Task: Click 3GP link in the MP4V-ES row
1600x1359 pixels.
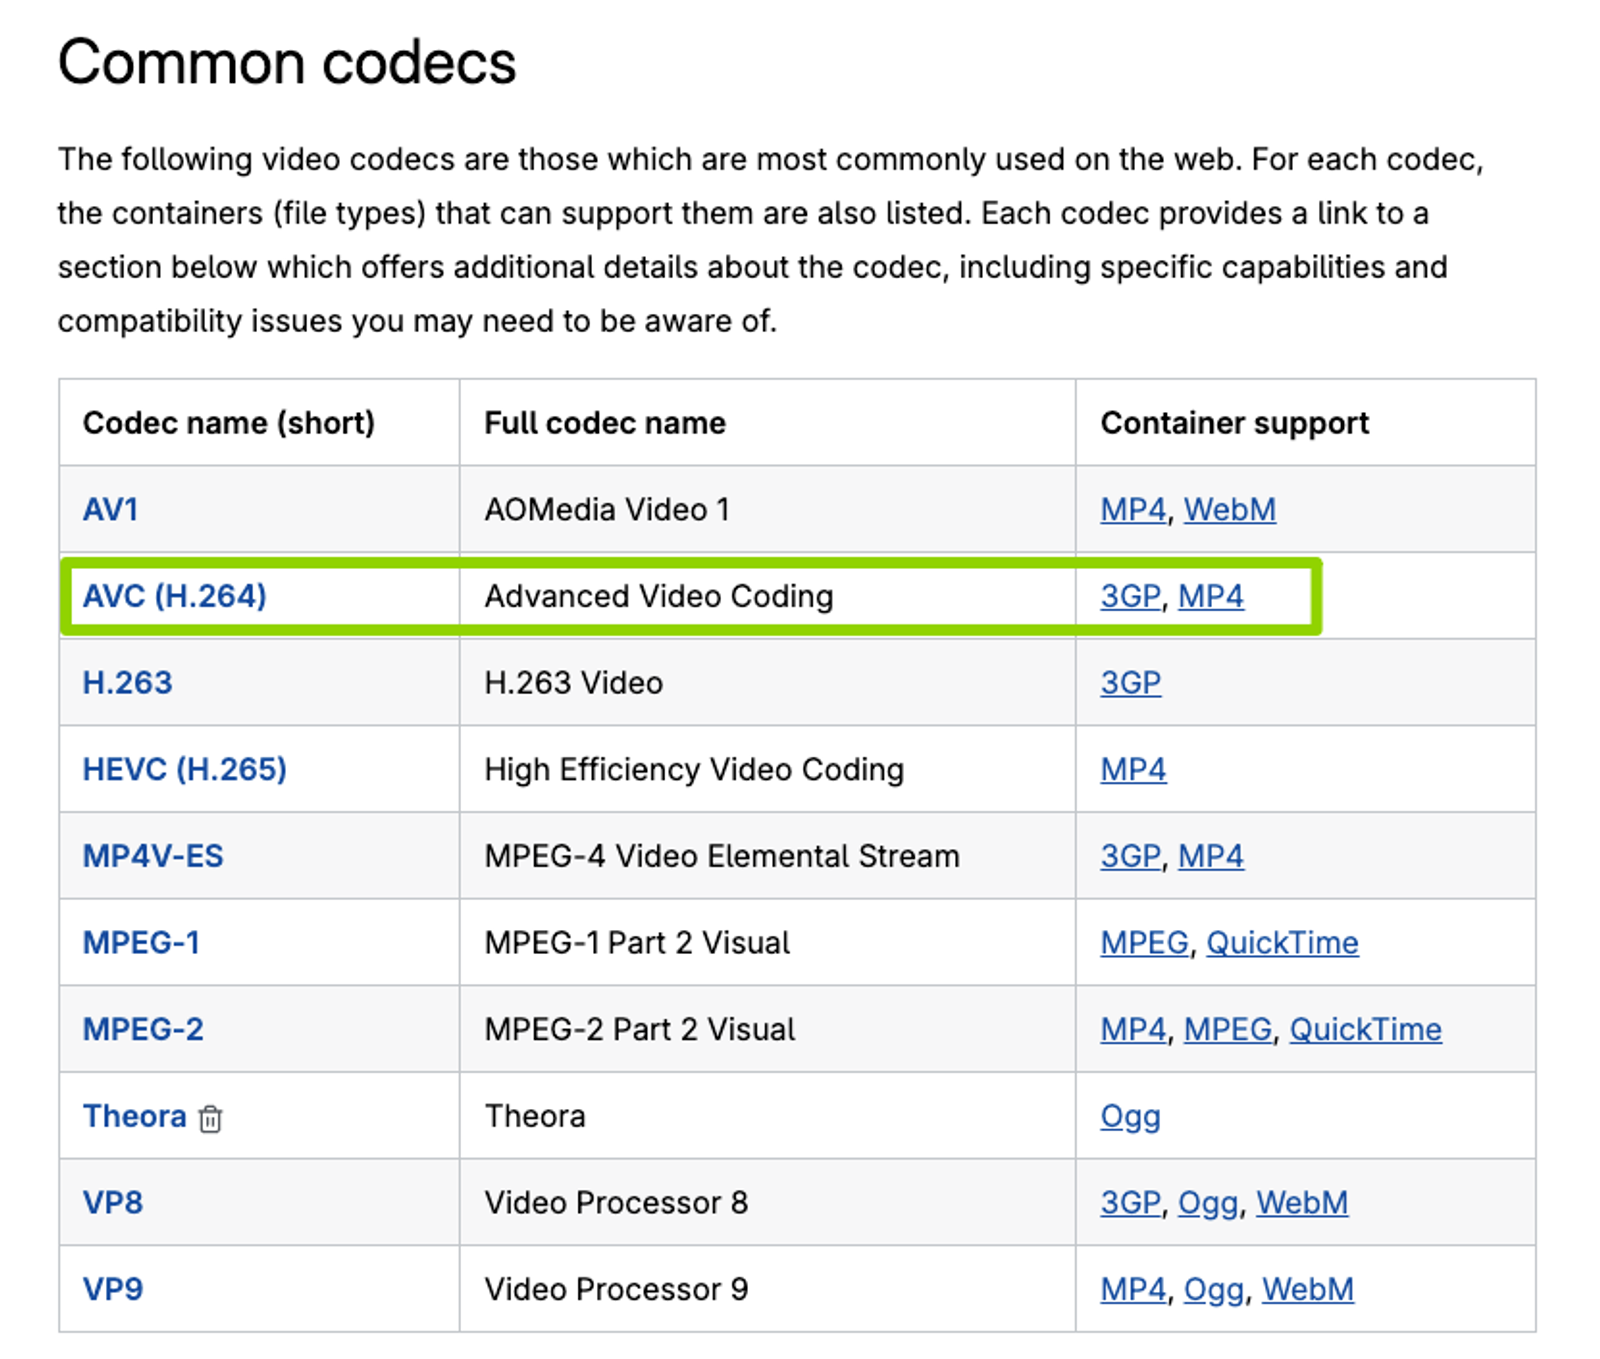Action: [x=1131, y=856]
